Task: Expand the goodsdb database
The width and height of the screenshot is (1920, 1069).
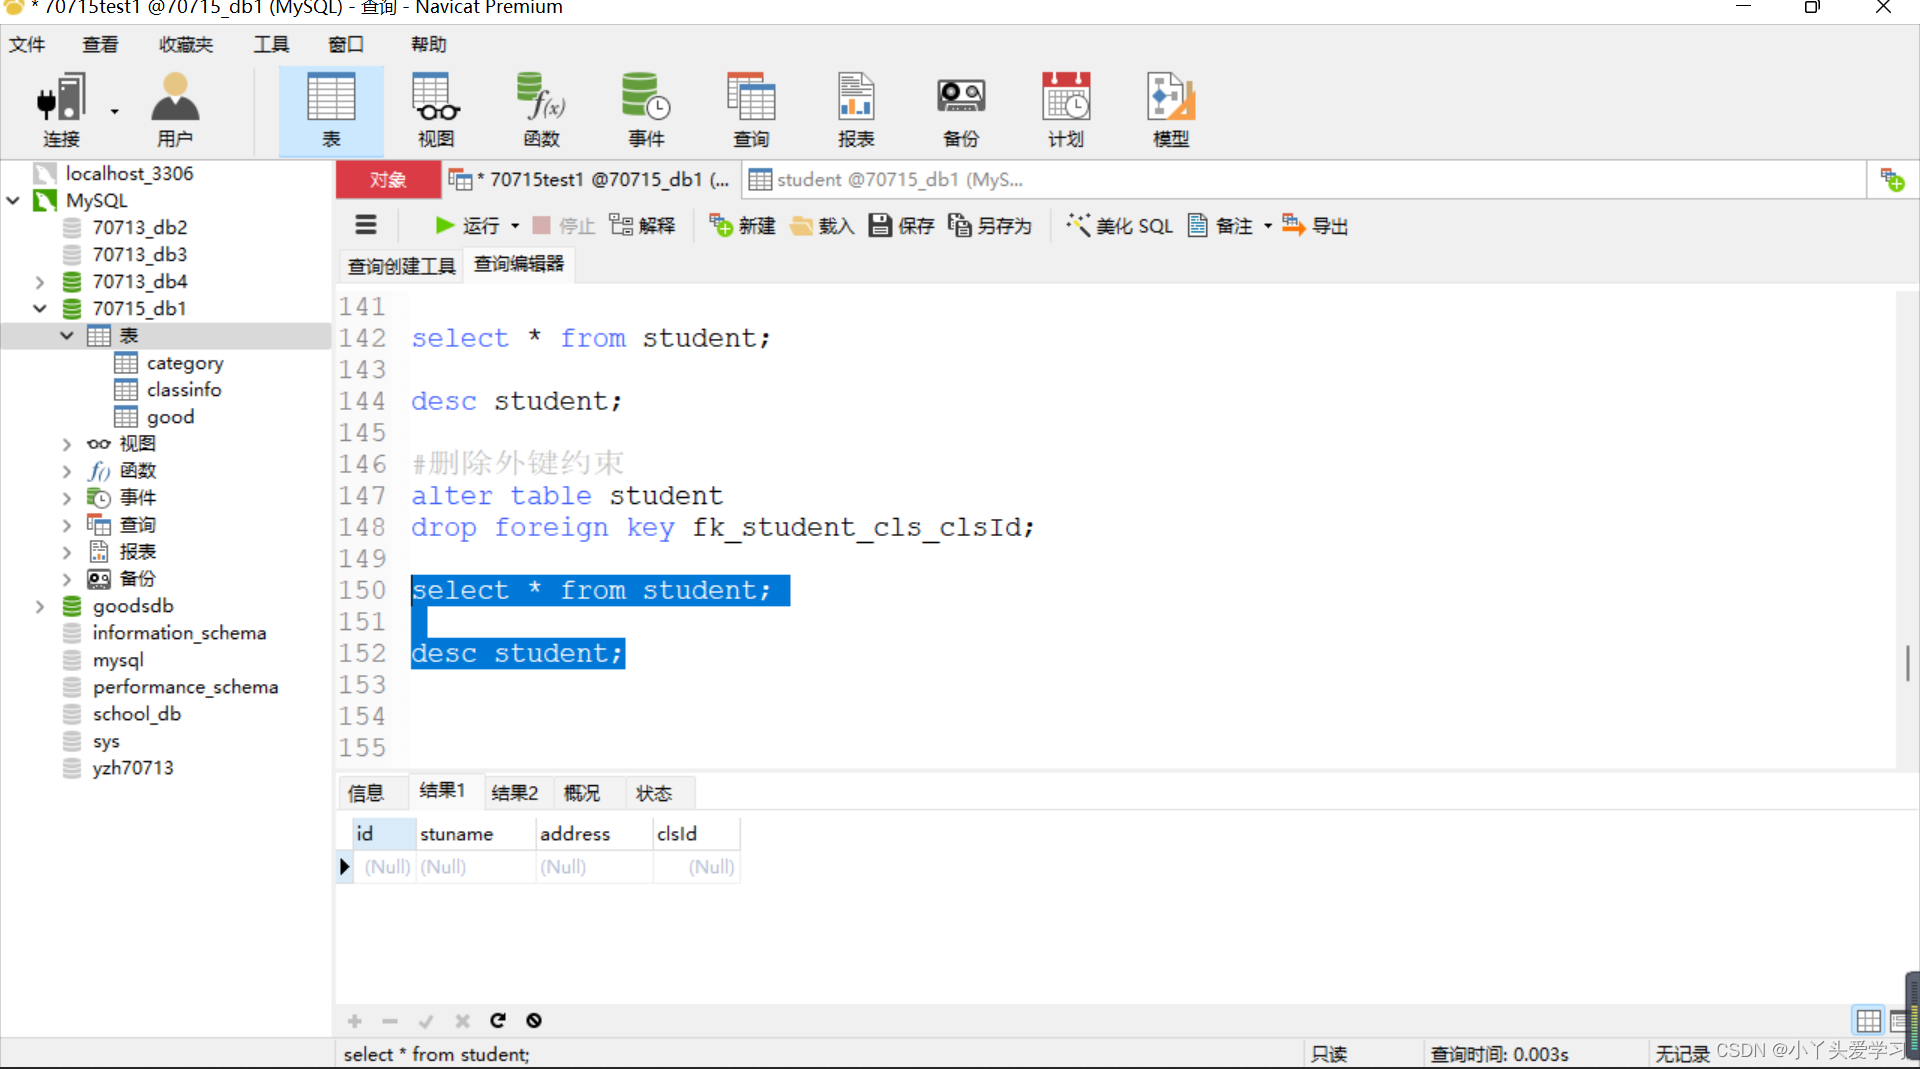Action: [40, 606]
